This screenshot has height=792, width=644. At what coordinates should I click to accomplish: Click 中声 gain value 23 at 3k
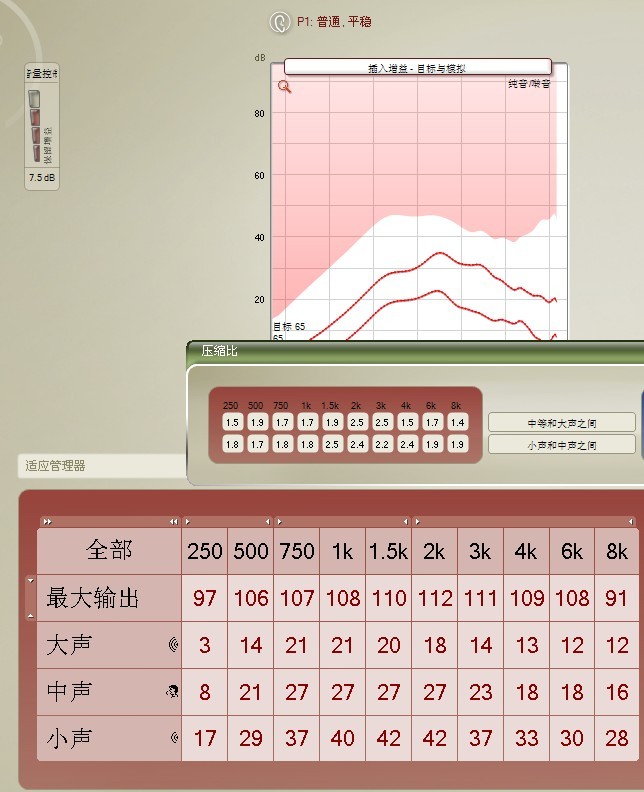pos(480,691)
